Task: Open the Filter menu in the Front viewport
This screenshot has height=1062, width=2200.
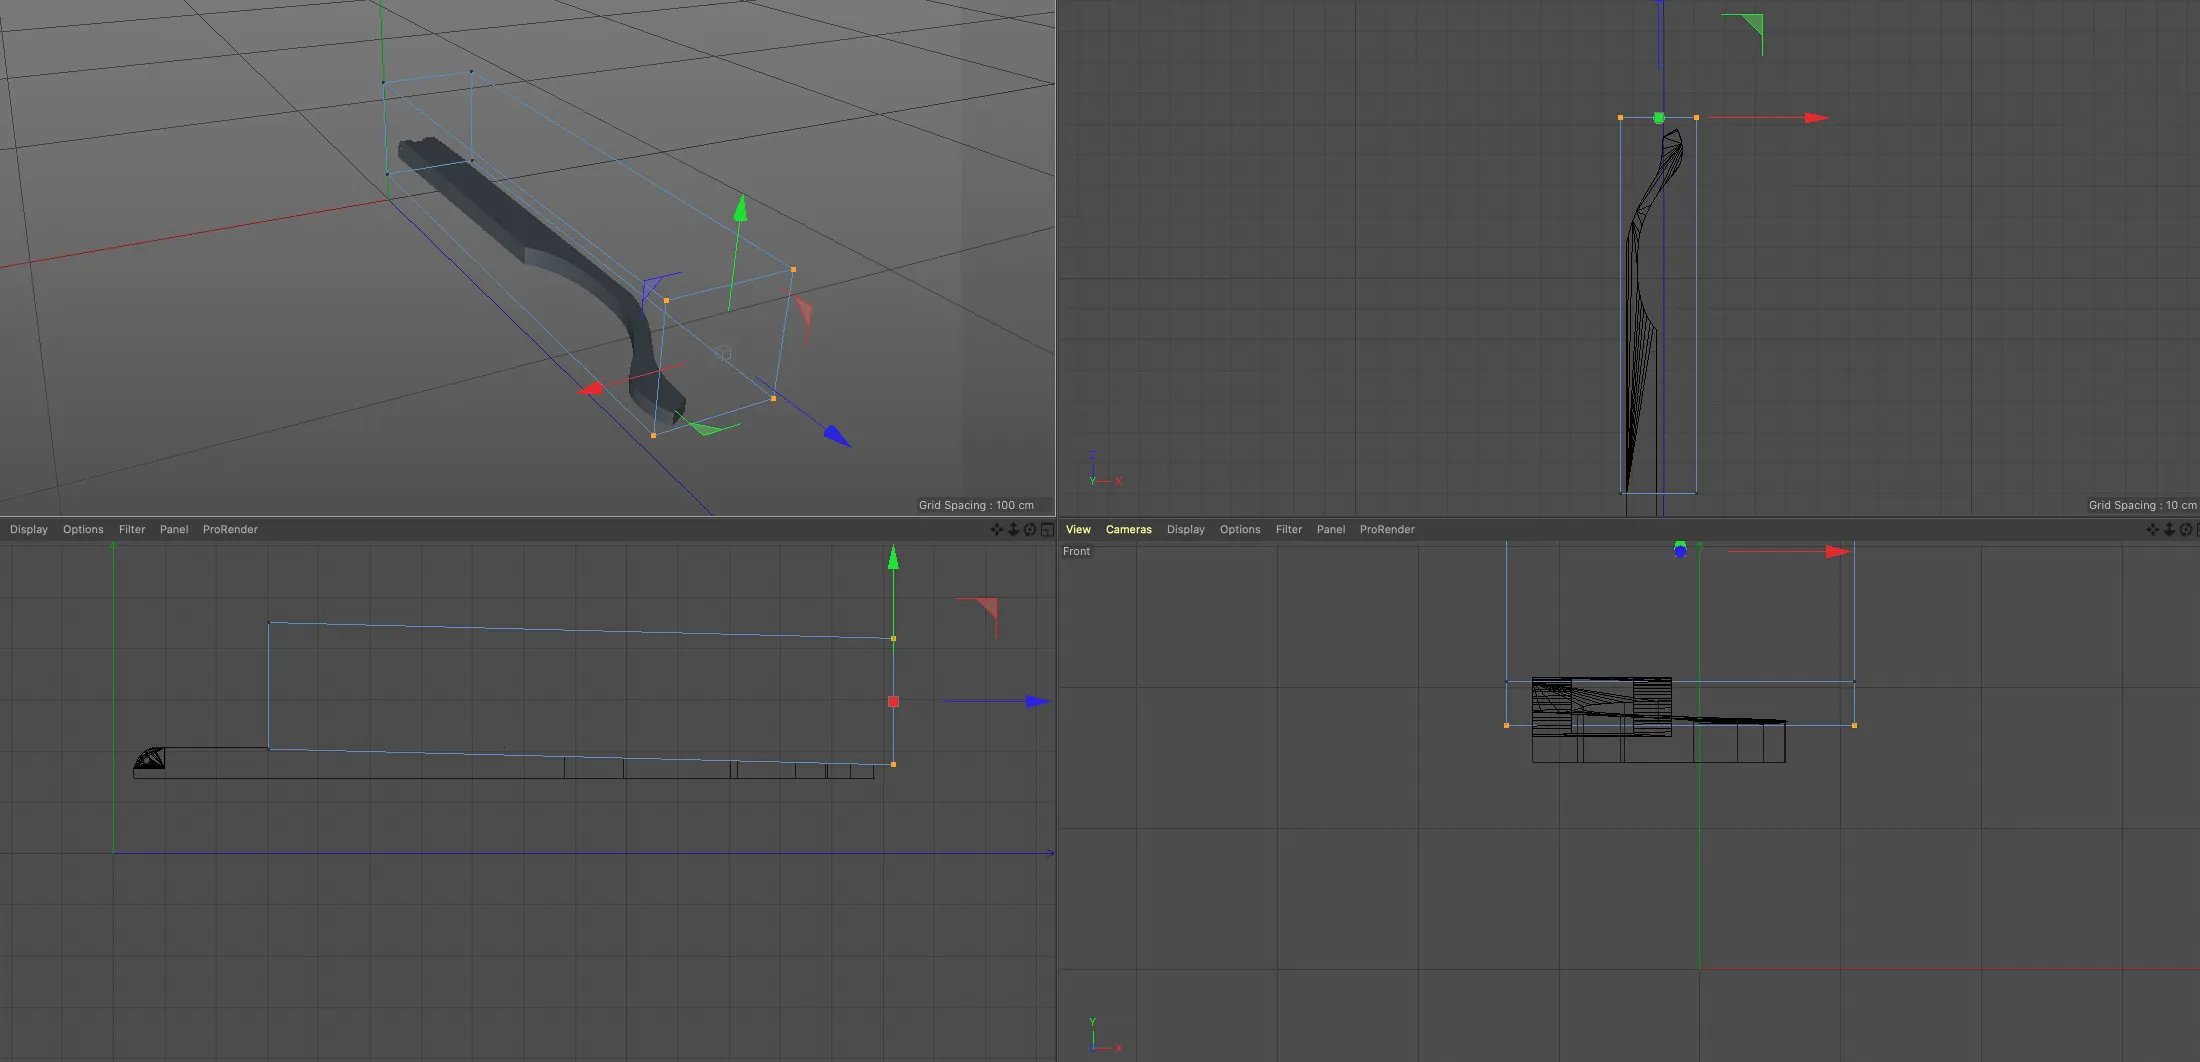Action: pos(1288,530)
